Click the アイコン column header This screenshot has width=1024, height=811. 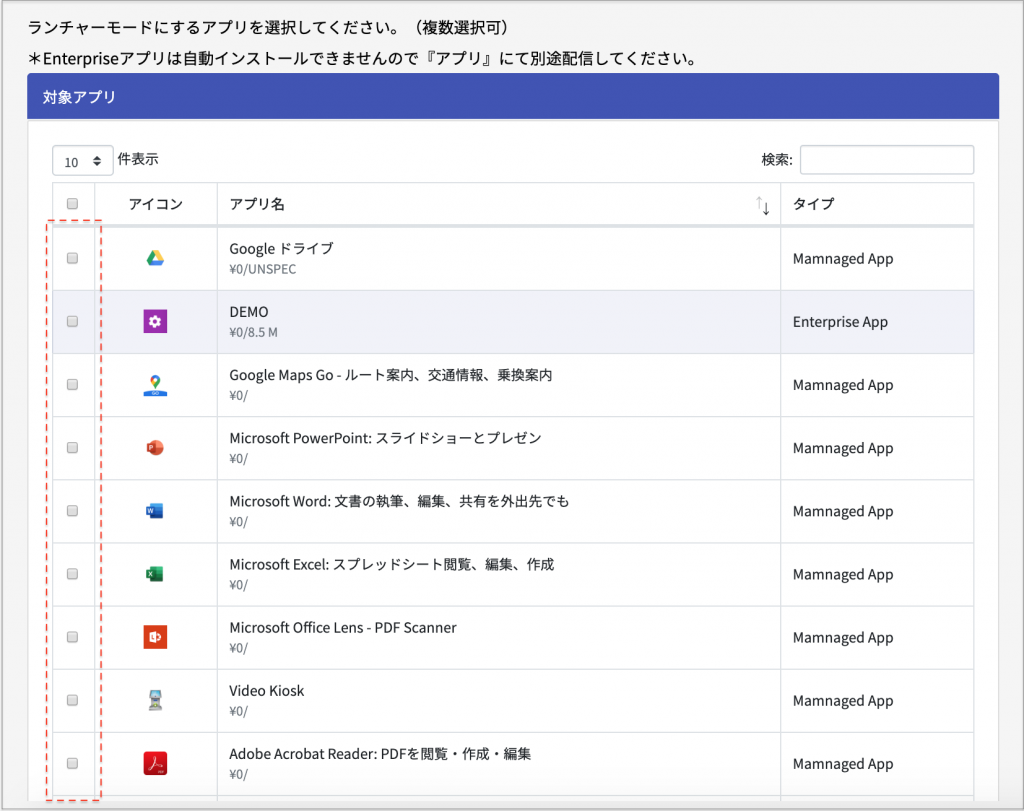(x=155, y=204)
